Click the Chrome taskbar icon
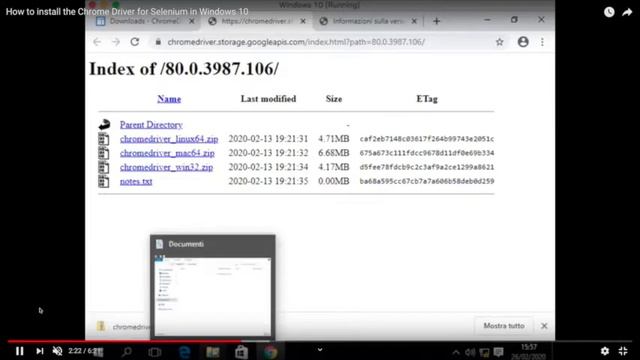 pos(270,351)
